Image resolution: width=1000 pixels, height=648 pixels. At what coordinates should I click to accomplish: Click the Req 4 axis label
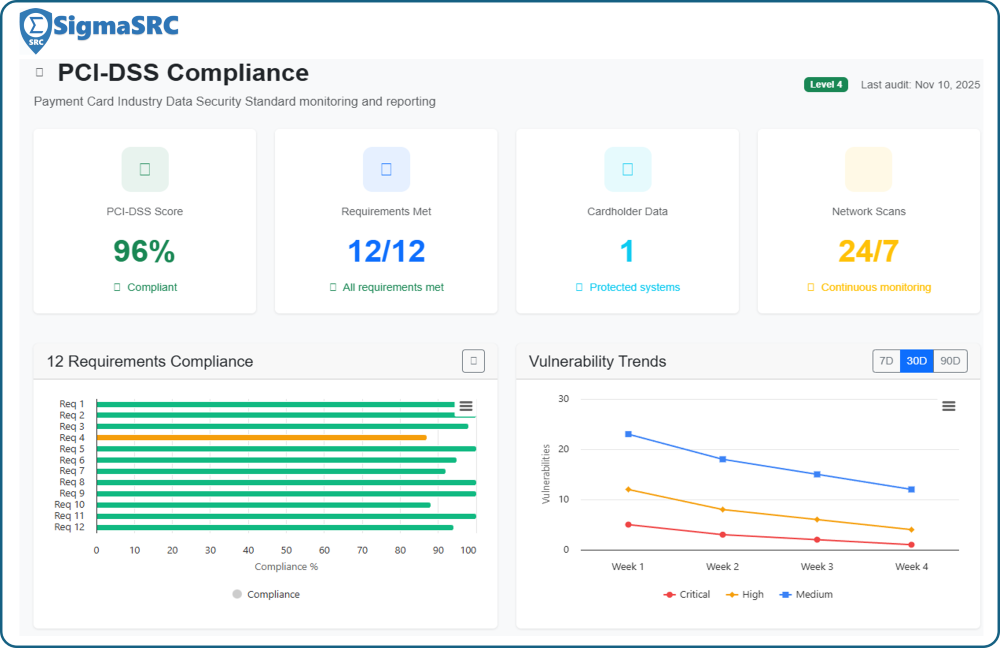coord(71,438)
